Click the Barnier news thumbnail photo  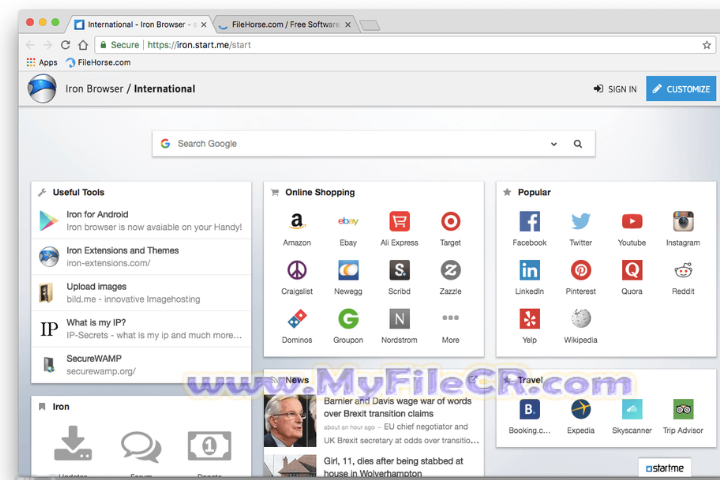click(x=290, y=421)
